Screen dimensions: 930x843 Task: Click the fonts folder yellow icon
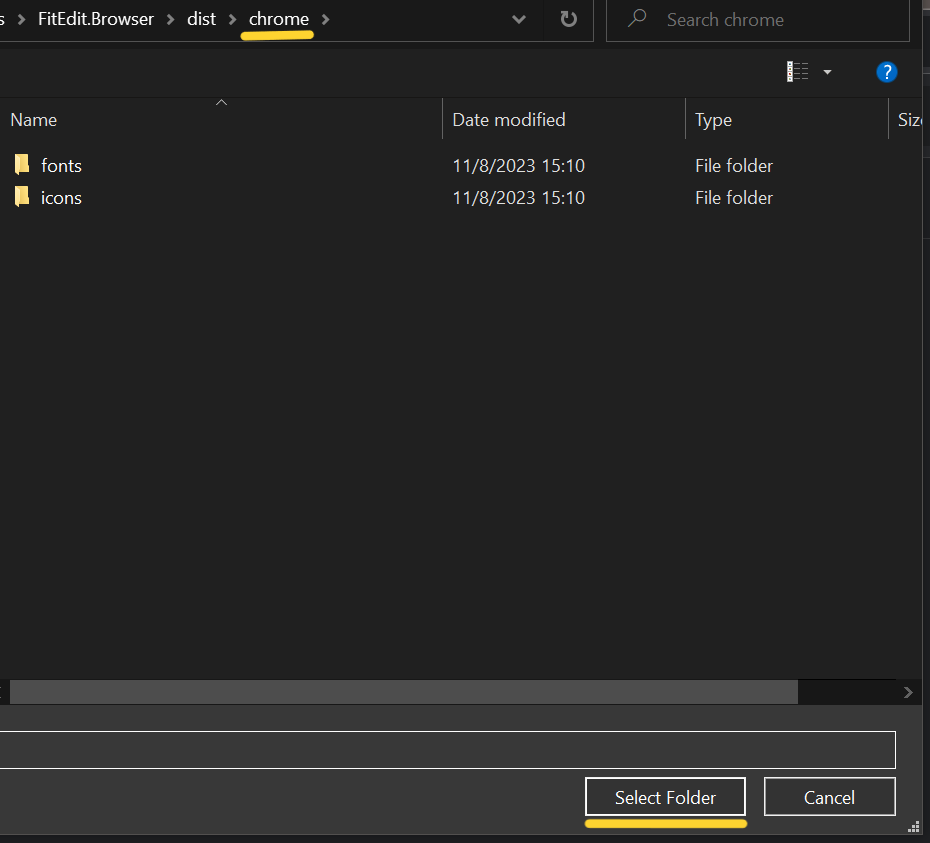click(x=21, y=164)
